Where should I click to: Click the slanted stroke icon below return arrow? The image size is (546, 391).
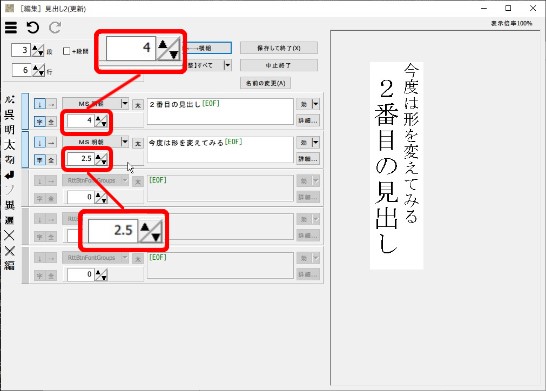coord(9,190)
